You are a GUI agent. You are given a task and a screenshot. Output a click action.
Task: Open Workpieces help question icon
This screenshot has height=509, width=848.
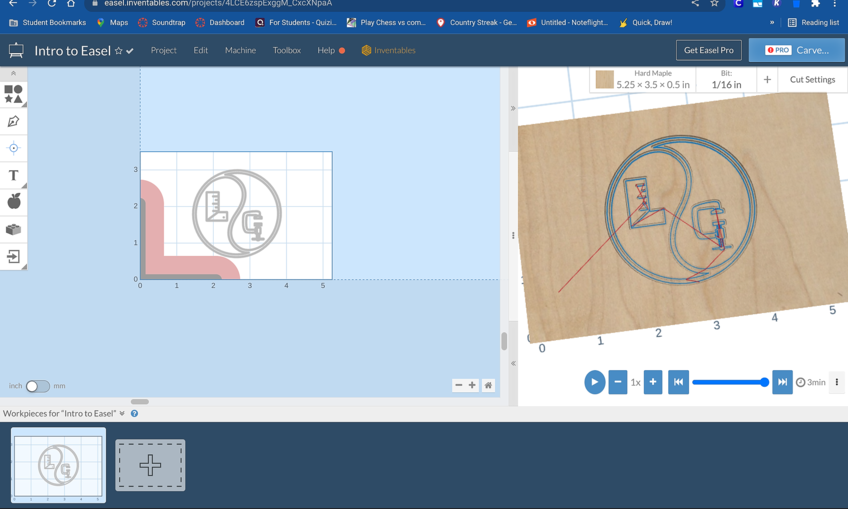[x=134, y=413]
